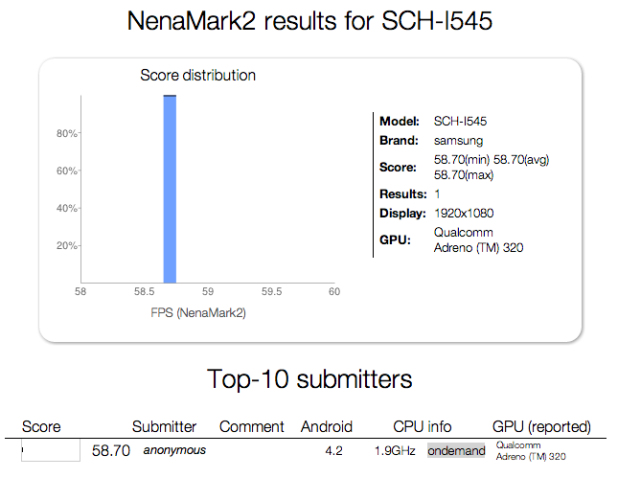This screenshot has height=478, width=618.
Task: Click the Score distribution chart title
Action: 197,75
